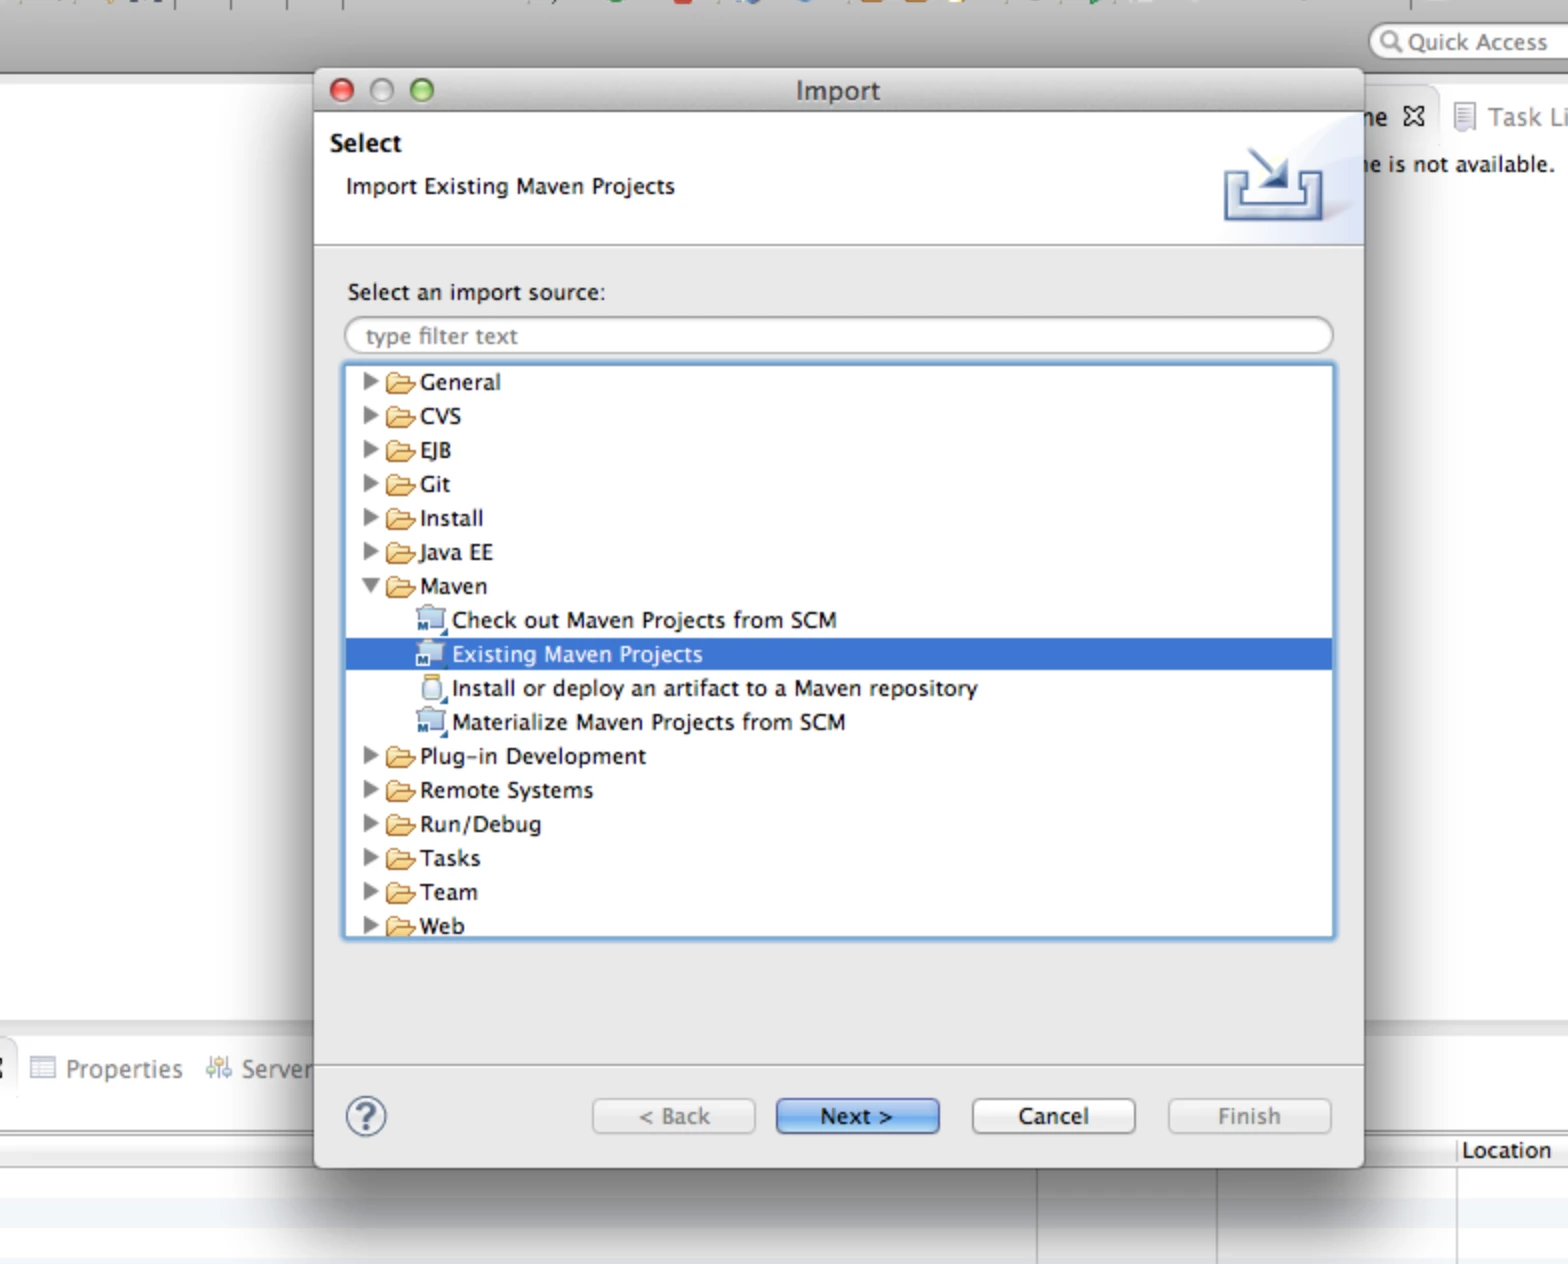Viewport: 1568px width, 1264px height.
Task: Close the view tab behind the dialog
Action: 1414,117
